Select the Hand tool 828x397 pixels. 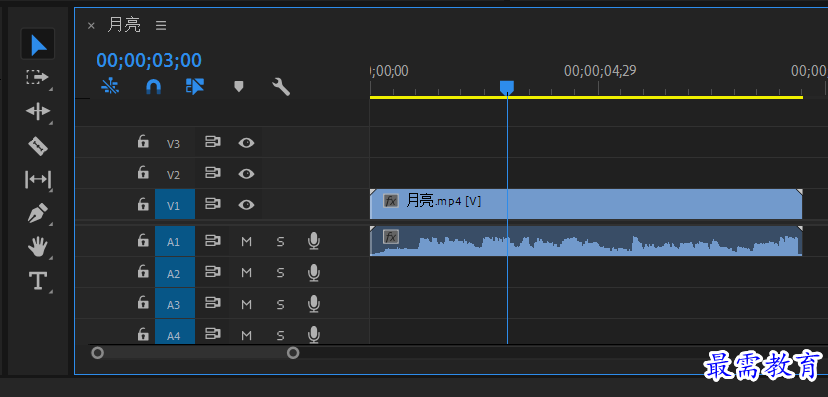tap(38, 247)
